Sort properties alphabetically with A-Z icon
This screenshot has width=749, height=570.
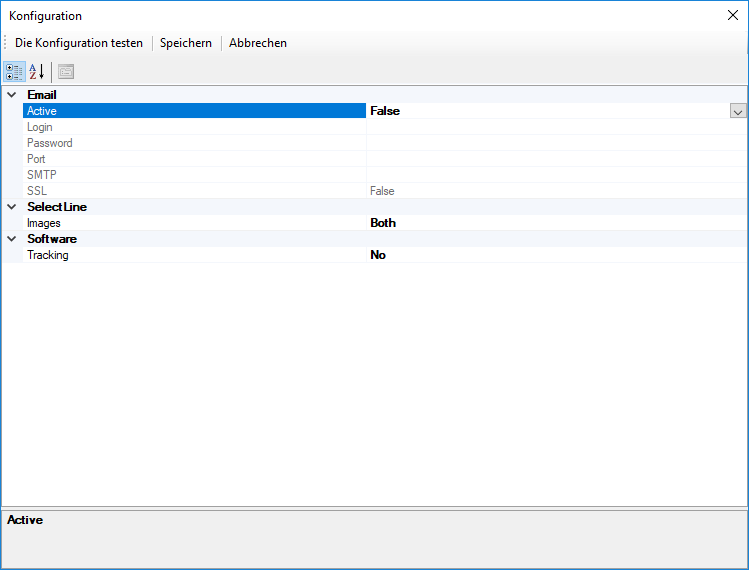[x=36, y=72]
